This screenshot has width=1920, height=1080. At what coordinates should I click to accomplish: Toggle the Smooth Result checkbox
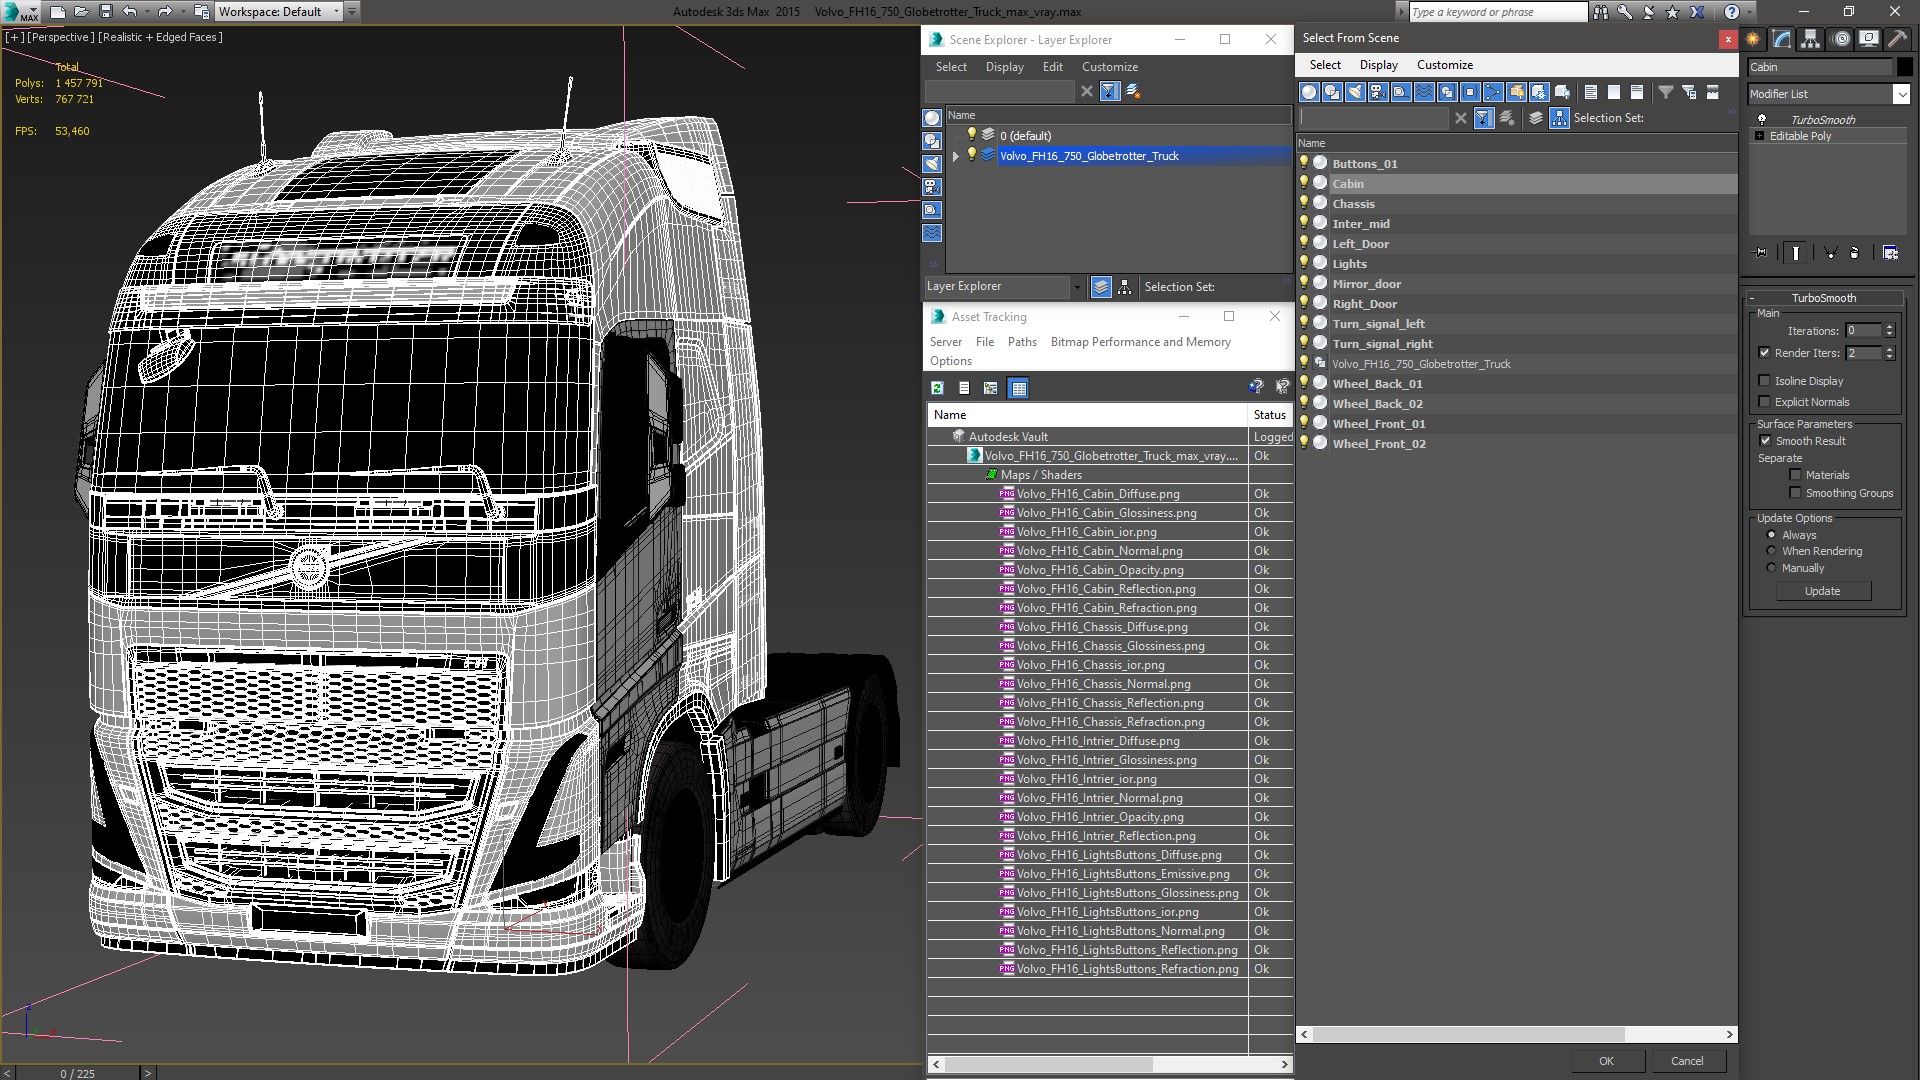[x=1765, y=441]
